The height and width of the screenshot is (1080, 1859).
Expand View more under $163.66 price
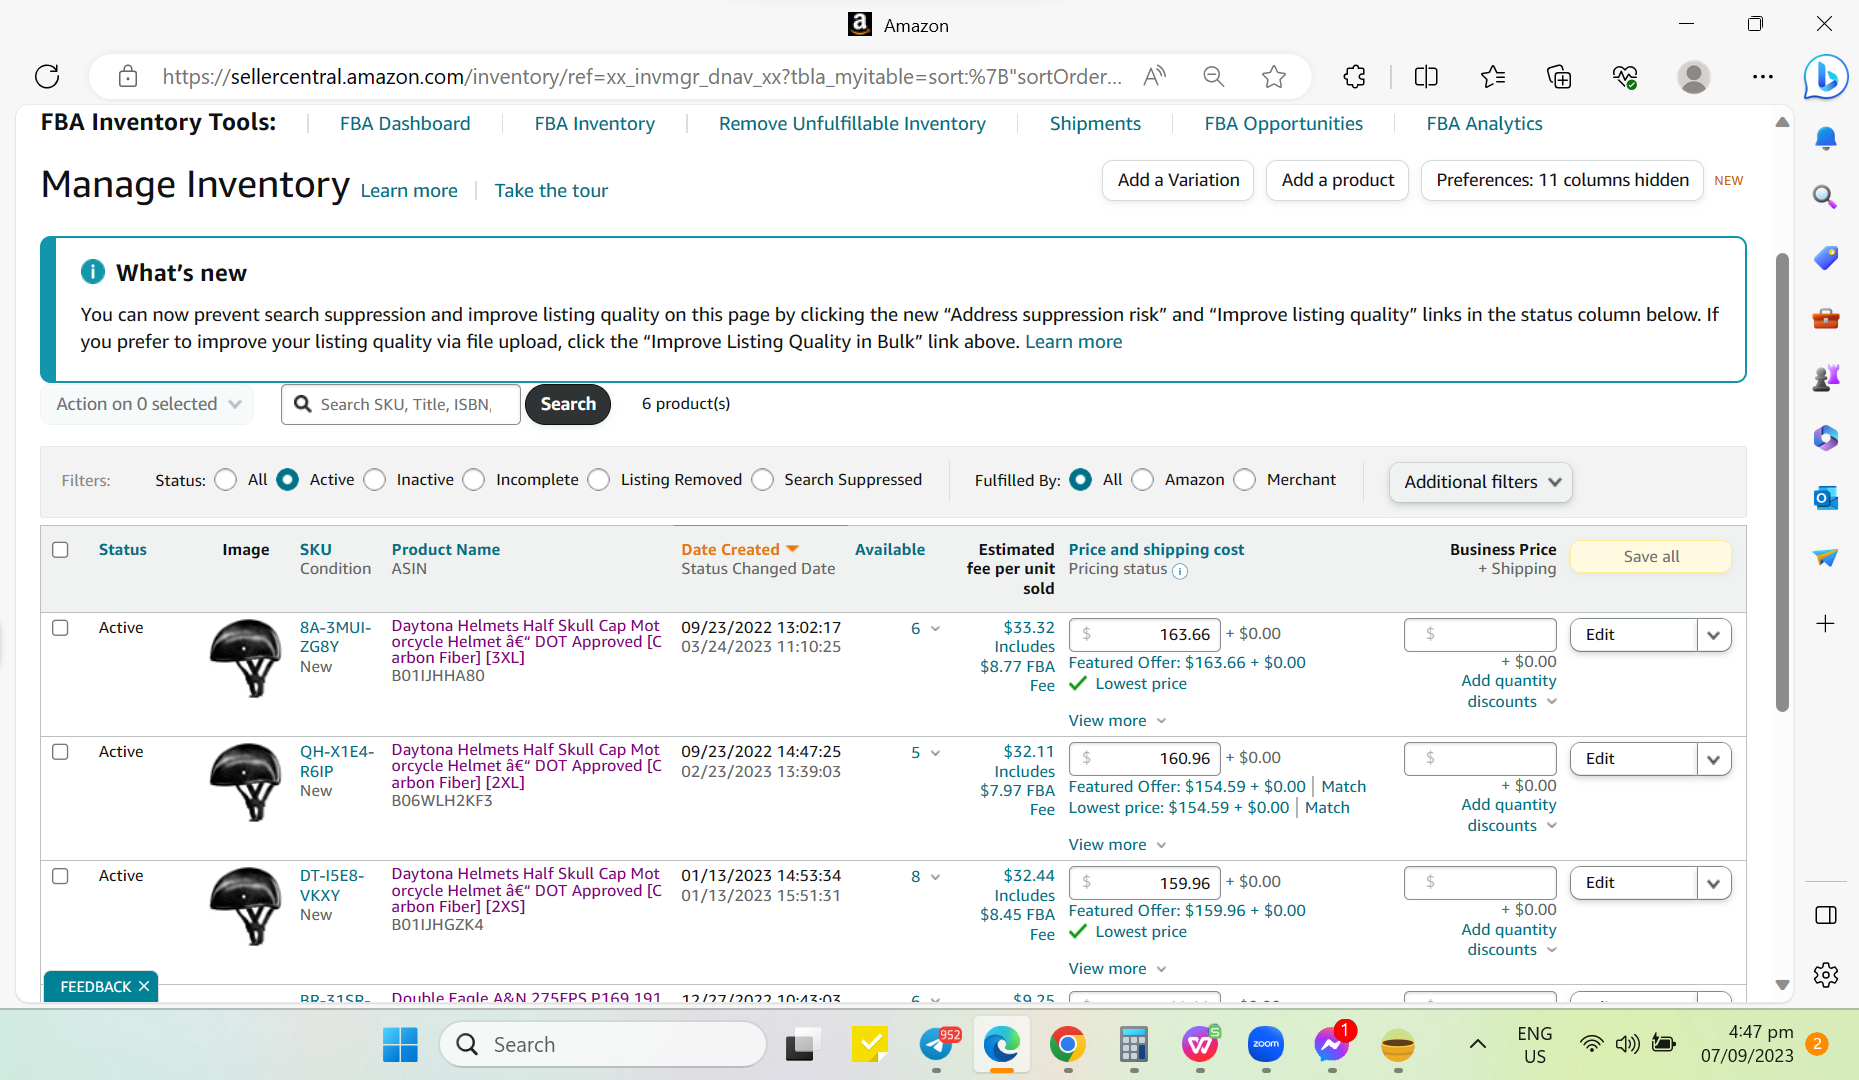1117,721
